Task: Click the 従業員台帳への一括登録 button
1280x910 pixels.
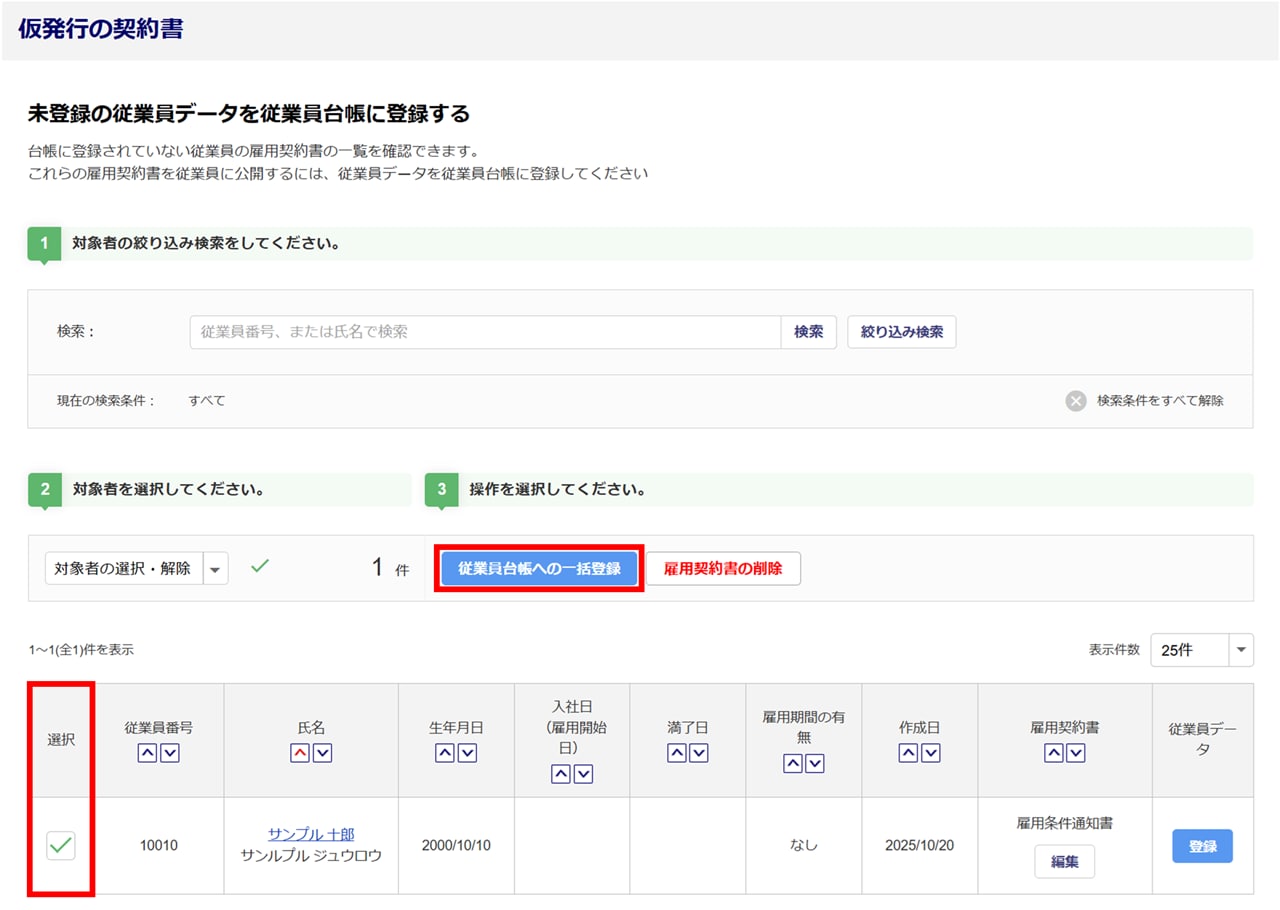Action: click(539, 568)
